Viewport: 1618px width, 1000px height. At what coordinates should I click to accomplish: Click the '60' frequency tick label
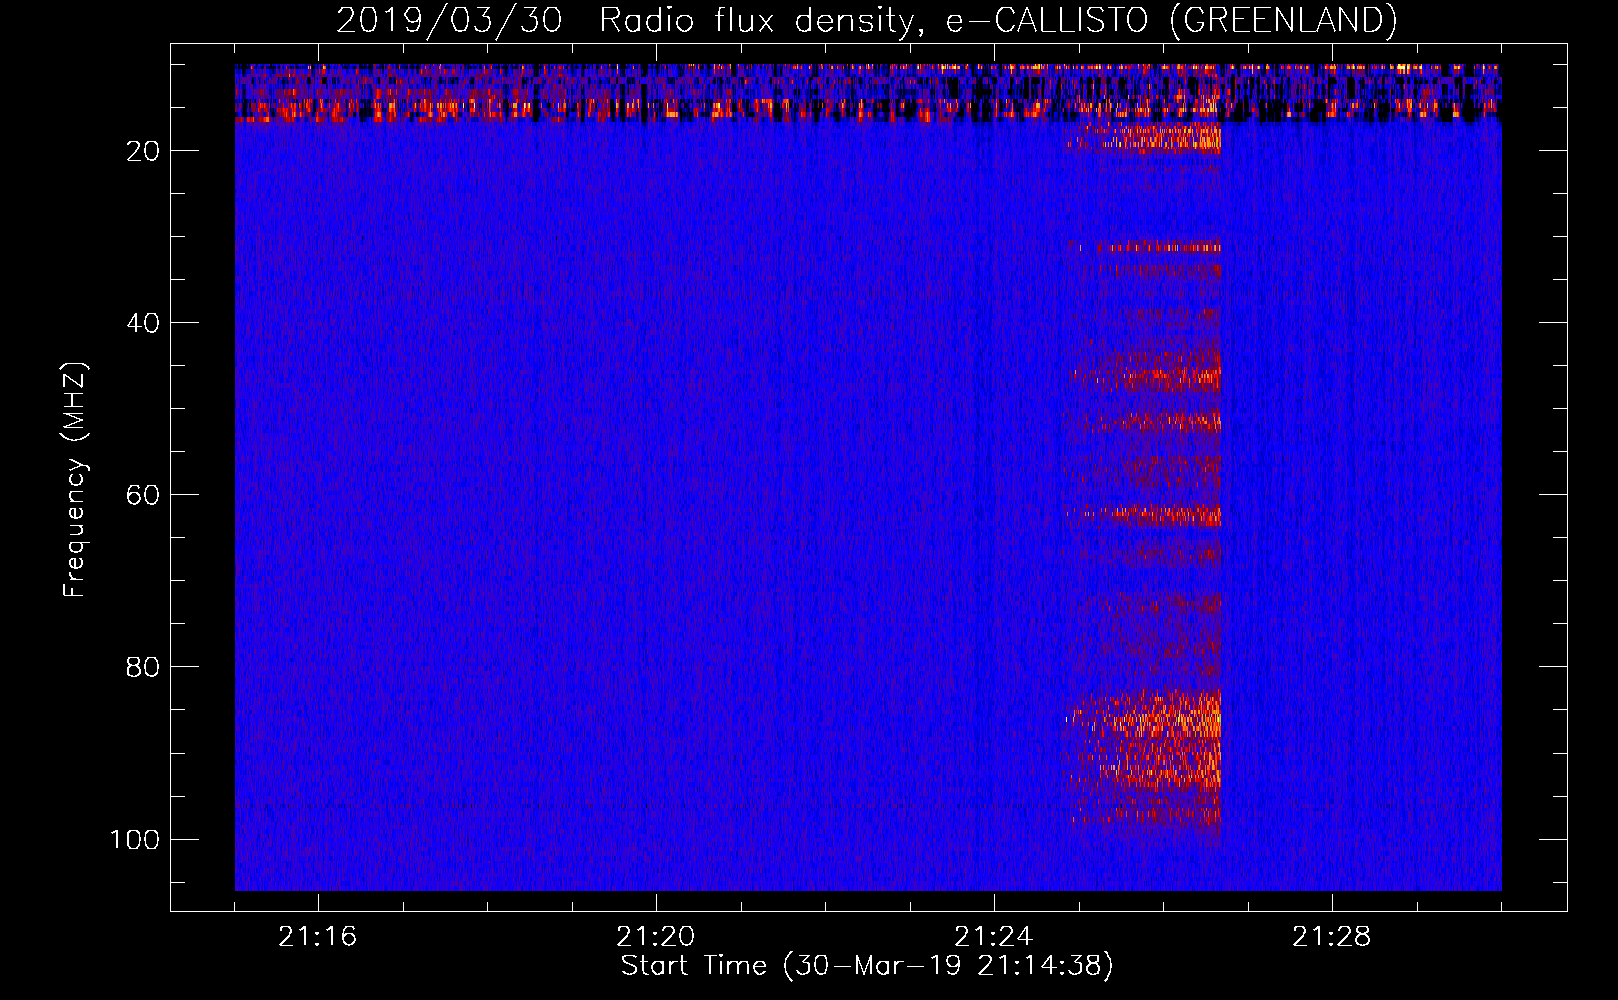click(x=143, y=495)
